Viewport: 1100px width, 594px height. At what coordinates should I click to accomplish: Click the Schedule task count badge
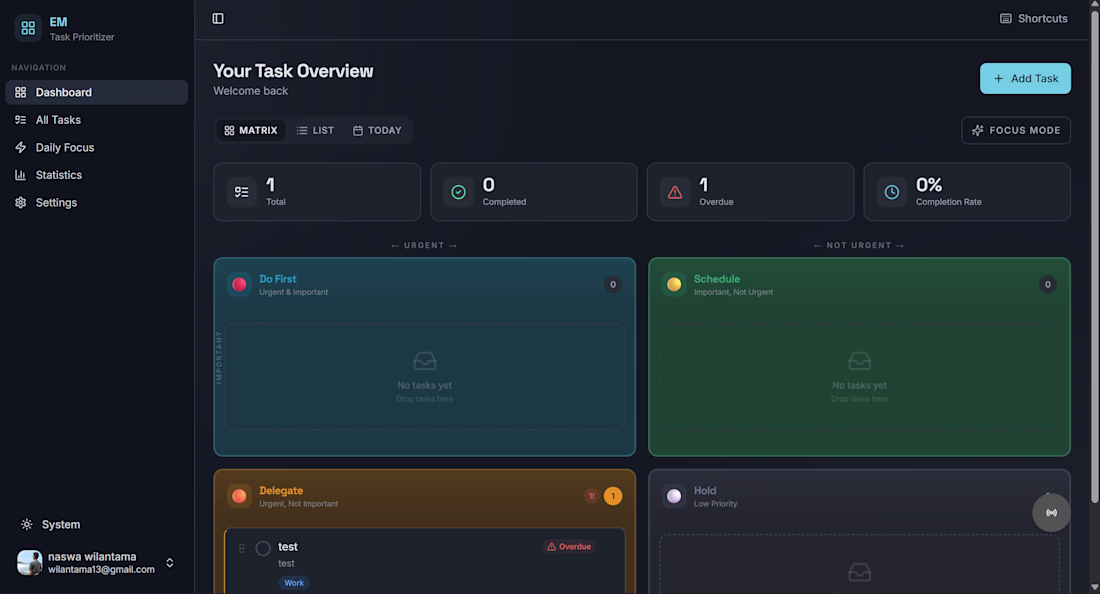[x=1047, y=284]
